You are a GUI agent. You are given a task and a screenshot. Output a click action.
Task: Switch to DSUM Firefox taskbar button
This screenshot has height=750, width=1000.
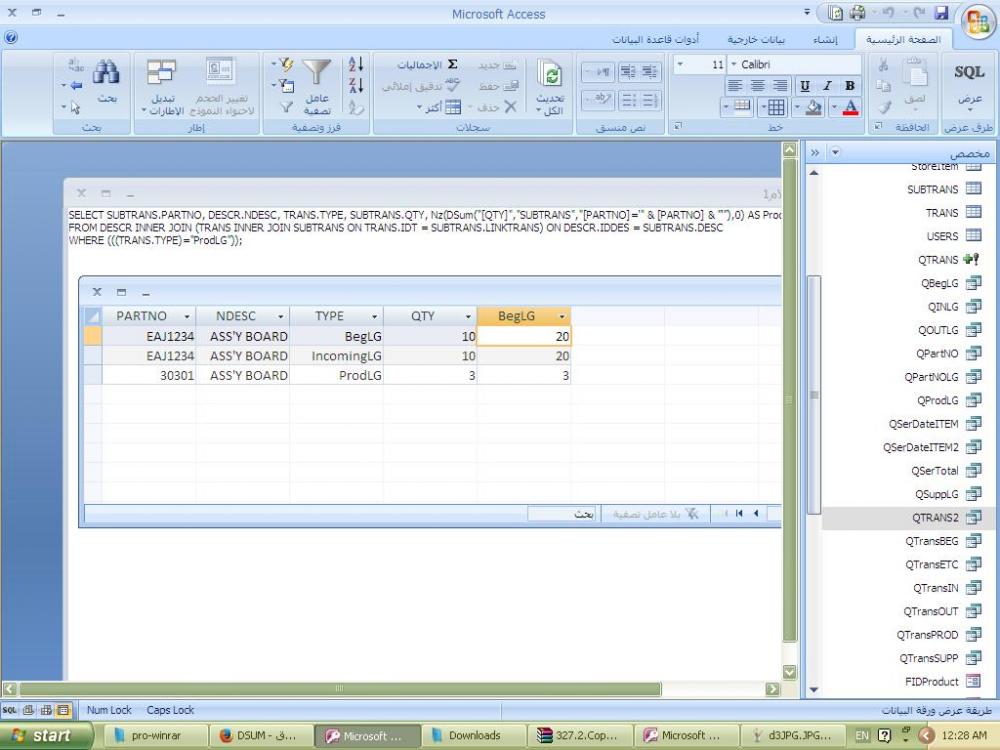261,735
